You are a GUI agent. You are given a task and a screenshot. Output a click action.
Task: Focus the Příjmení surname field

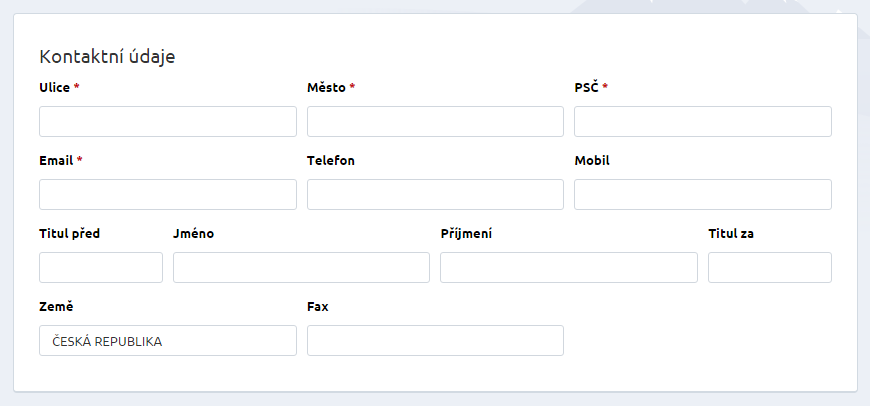[x=568, y=267]
